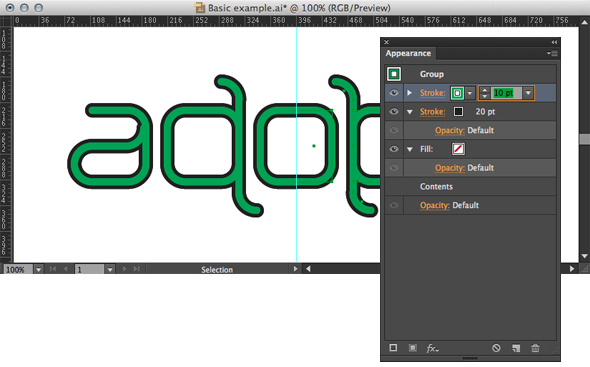Click the Clear Appearance icon
The image size is (590, 367).
click(496, 348)
